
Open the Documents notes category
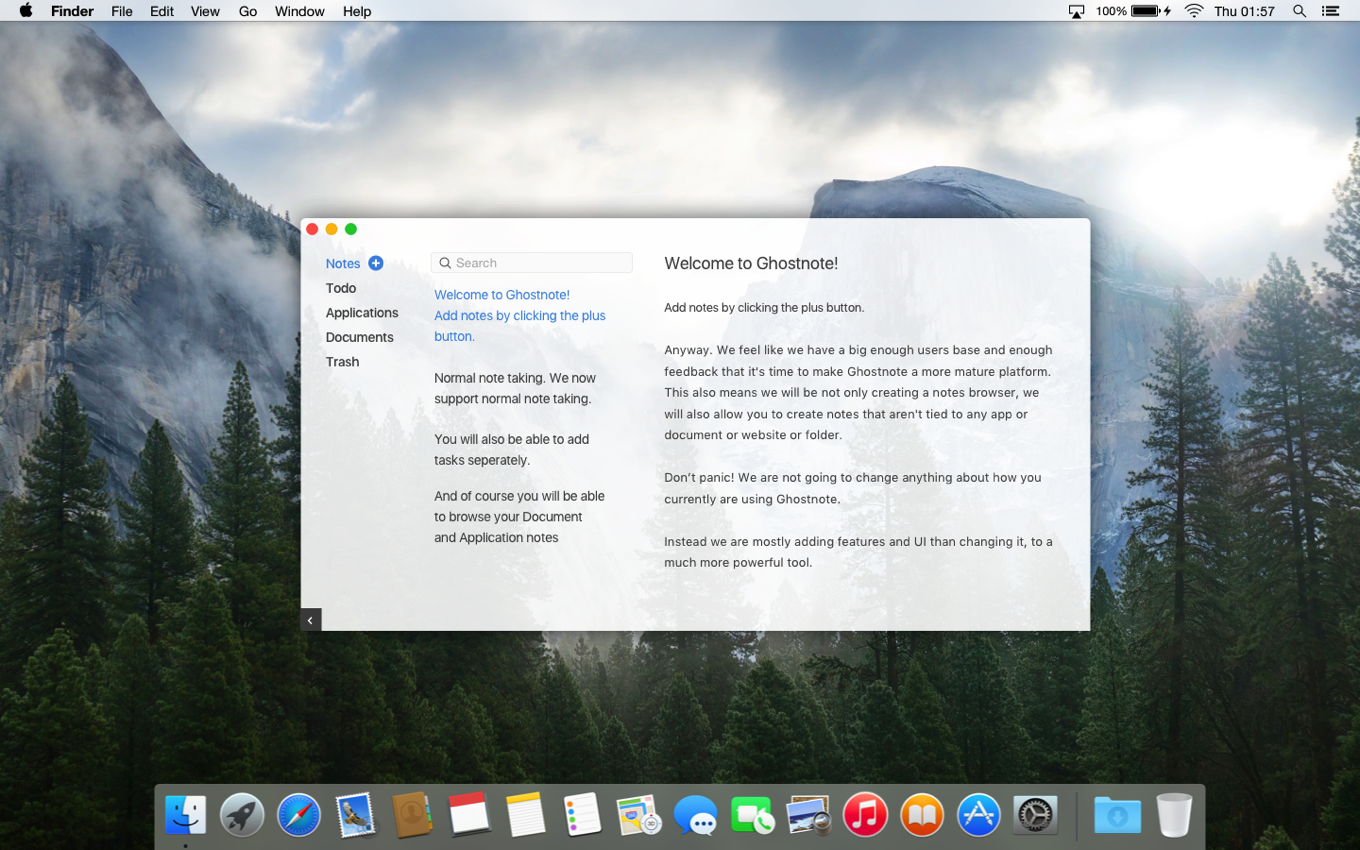[x=359, y=337]
